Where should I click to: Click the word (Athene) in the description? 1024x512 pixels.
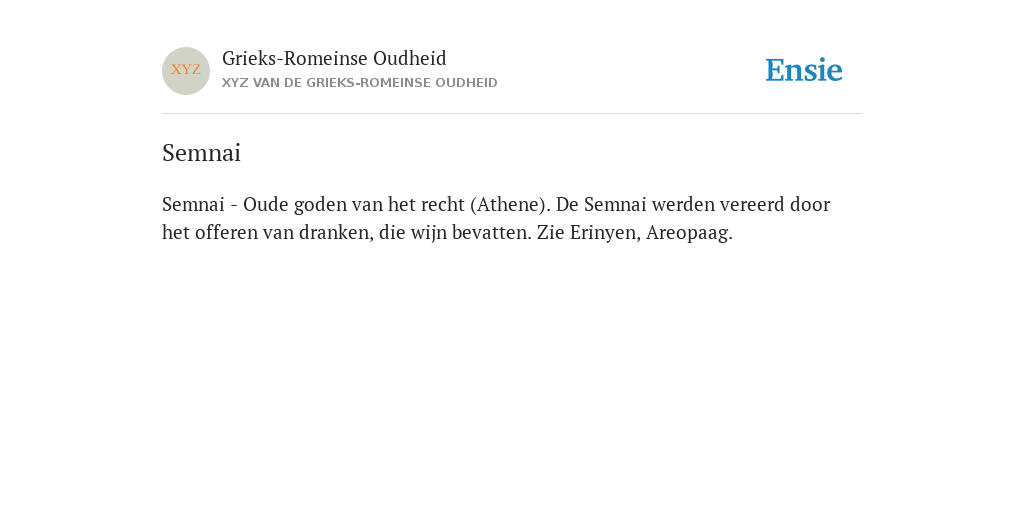510,204
